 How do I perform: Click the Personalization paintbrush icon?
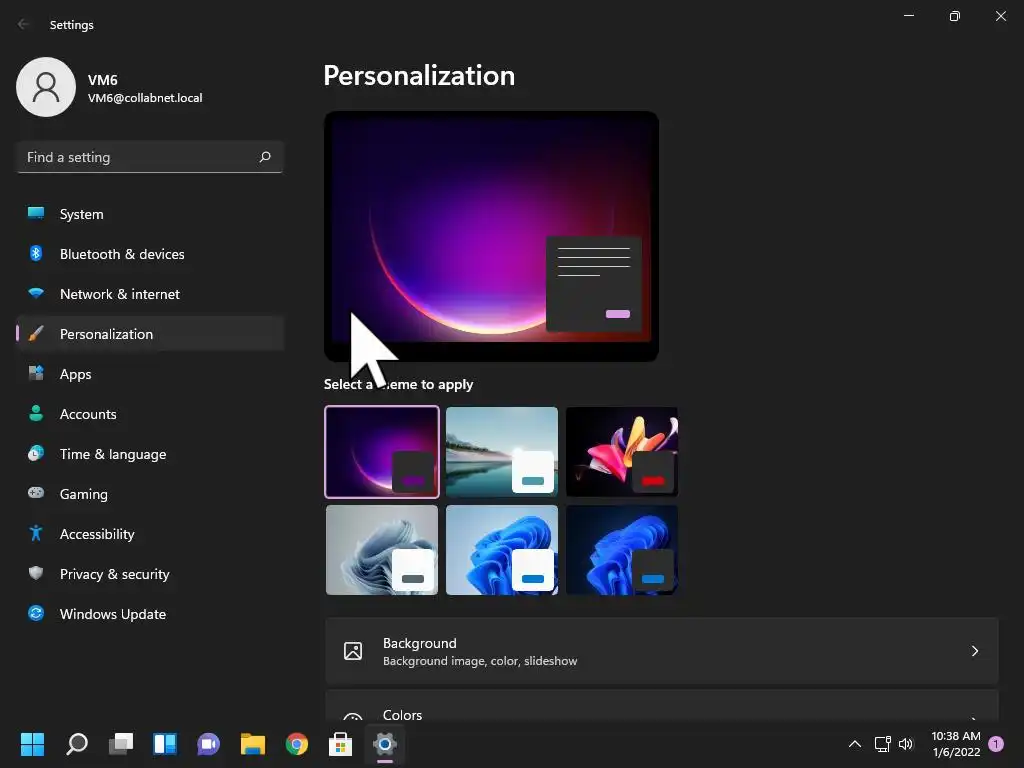(x=36, y=334)
